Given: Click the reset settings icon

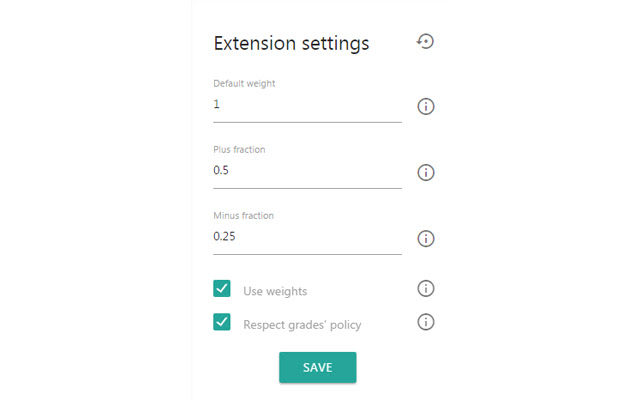Looking at the screenshot, I should click(x=426, y=42).
